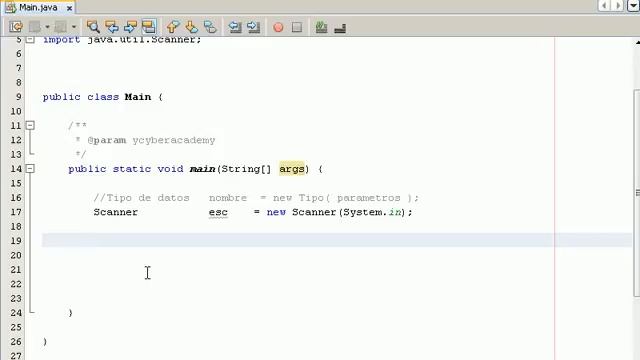This screenshot has height=360, width=640.
Task: Go to Next Bookmark down-arrow icon
Action: point(191,27)
